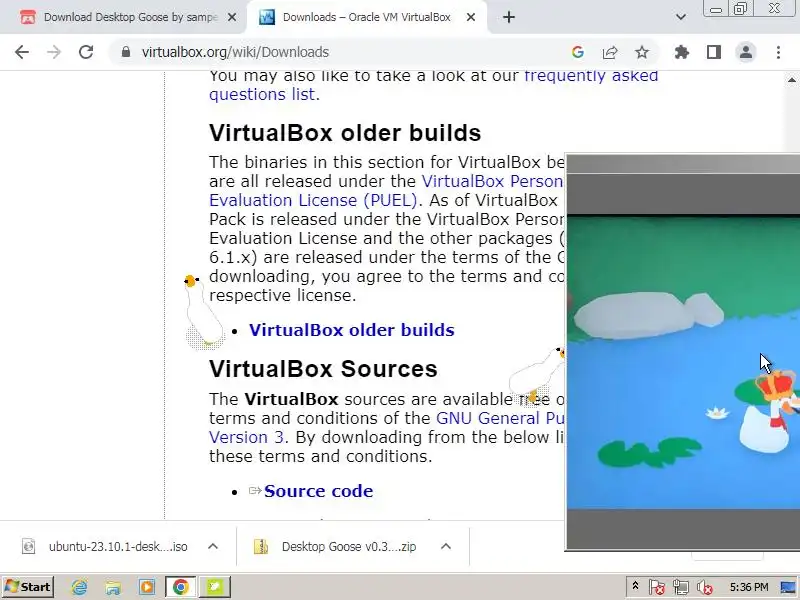This screenshot has width=800, height=600.
Task: Close the Download Desktop Goose tab
Action: coord(232,17)
